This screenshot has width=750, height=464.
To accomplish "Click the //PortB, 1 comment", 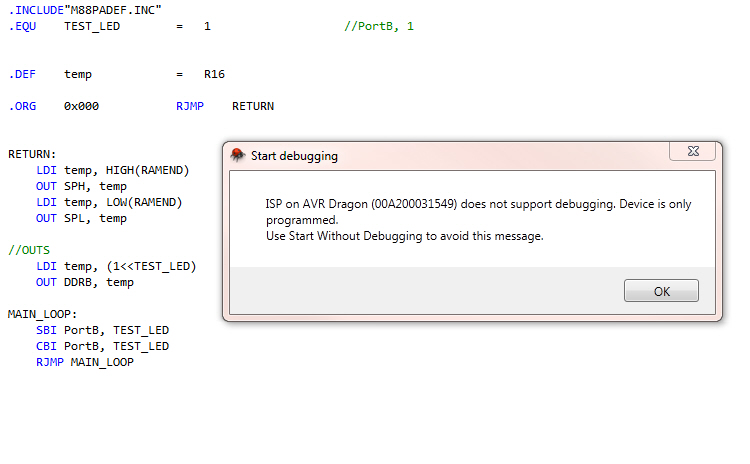I will [x=379, y=26].
